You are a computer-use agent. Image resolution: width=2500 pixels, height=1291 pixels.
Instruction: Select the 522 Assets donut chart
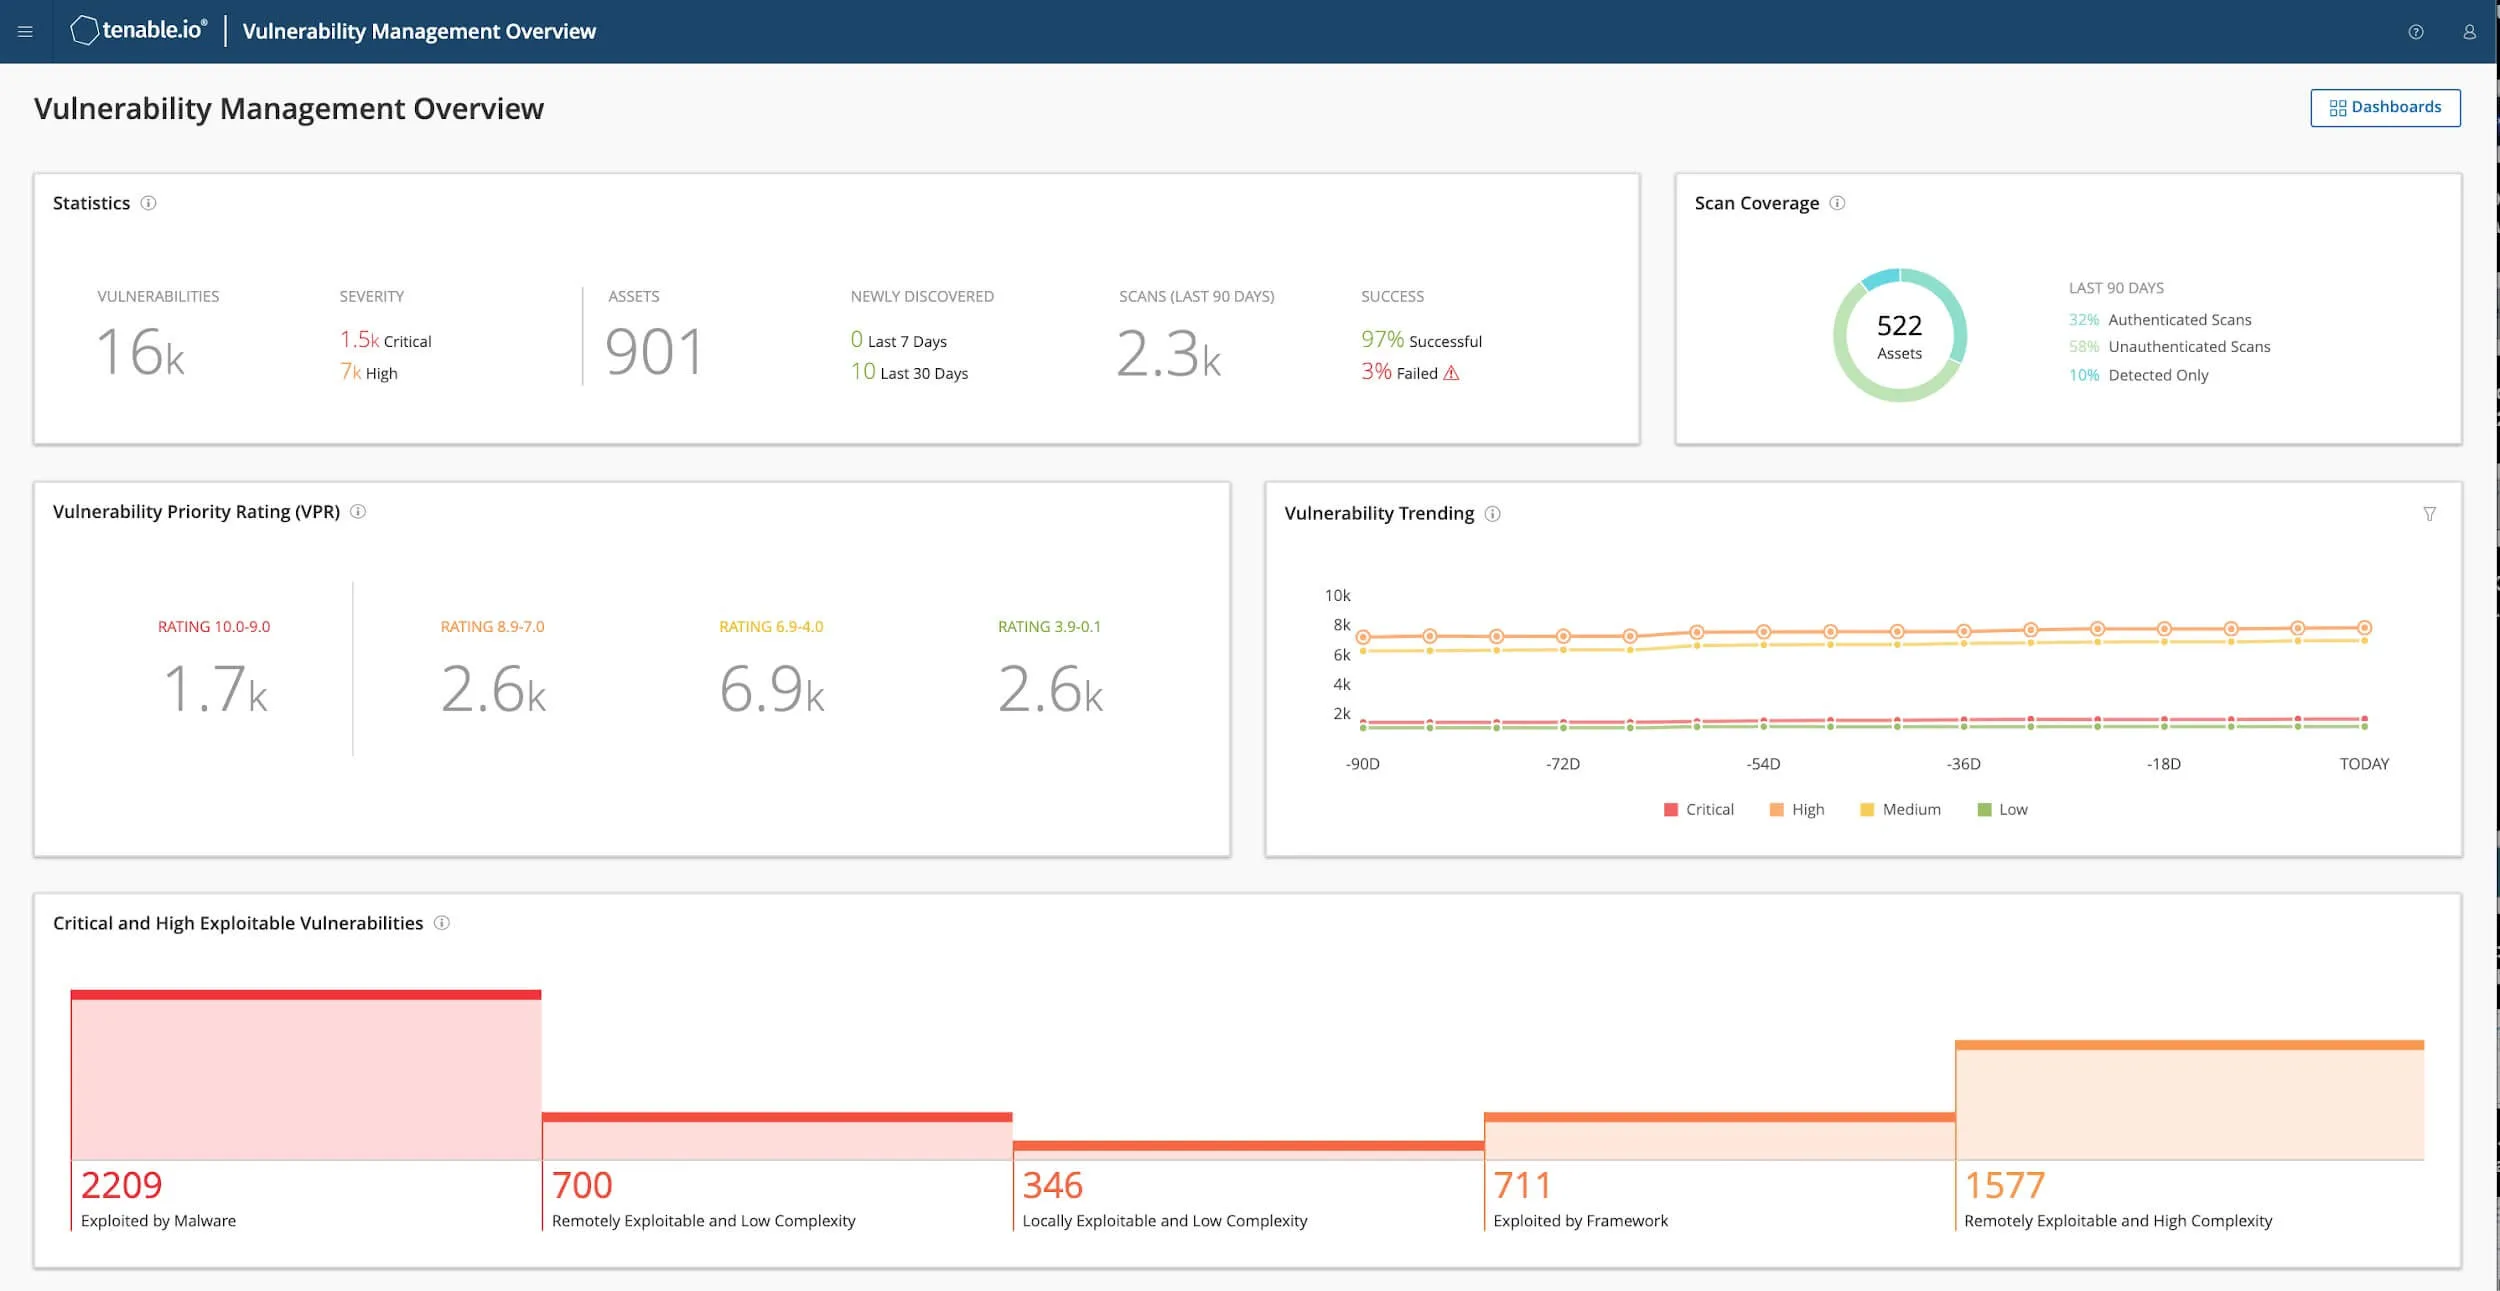click(1898, 336)
